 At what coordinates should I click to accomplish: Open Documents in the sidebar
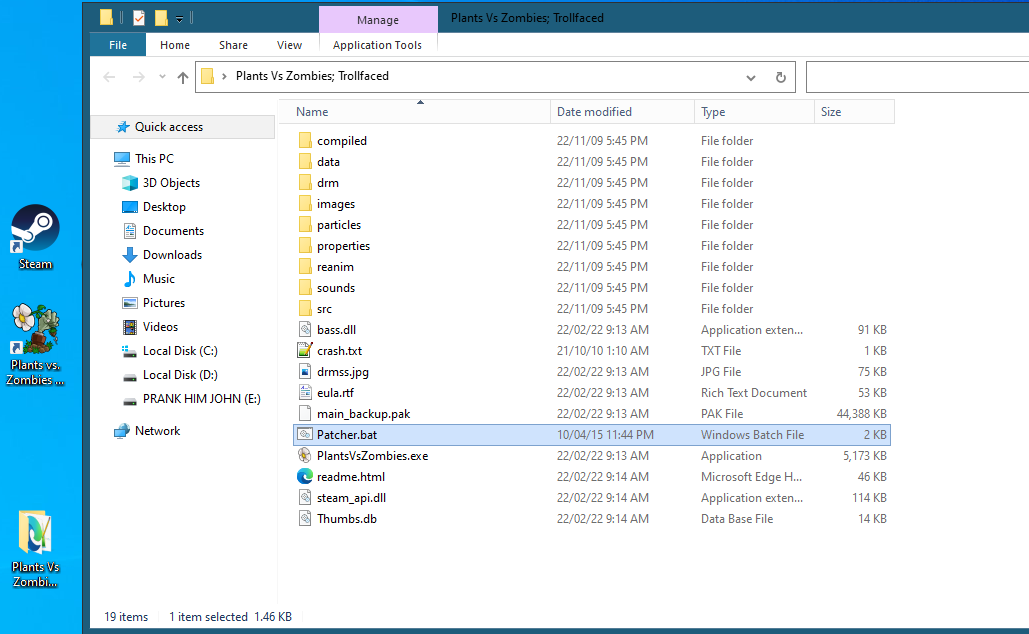coord(173,230)
